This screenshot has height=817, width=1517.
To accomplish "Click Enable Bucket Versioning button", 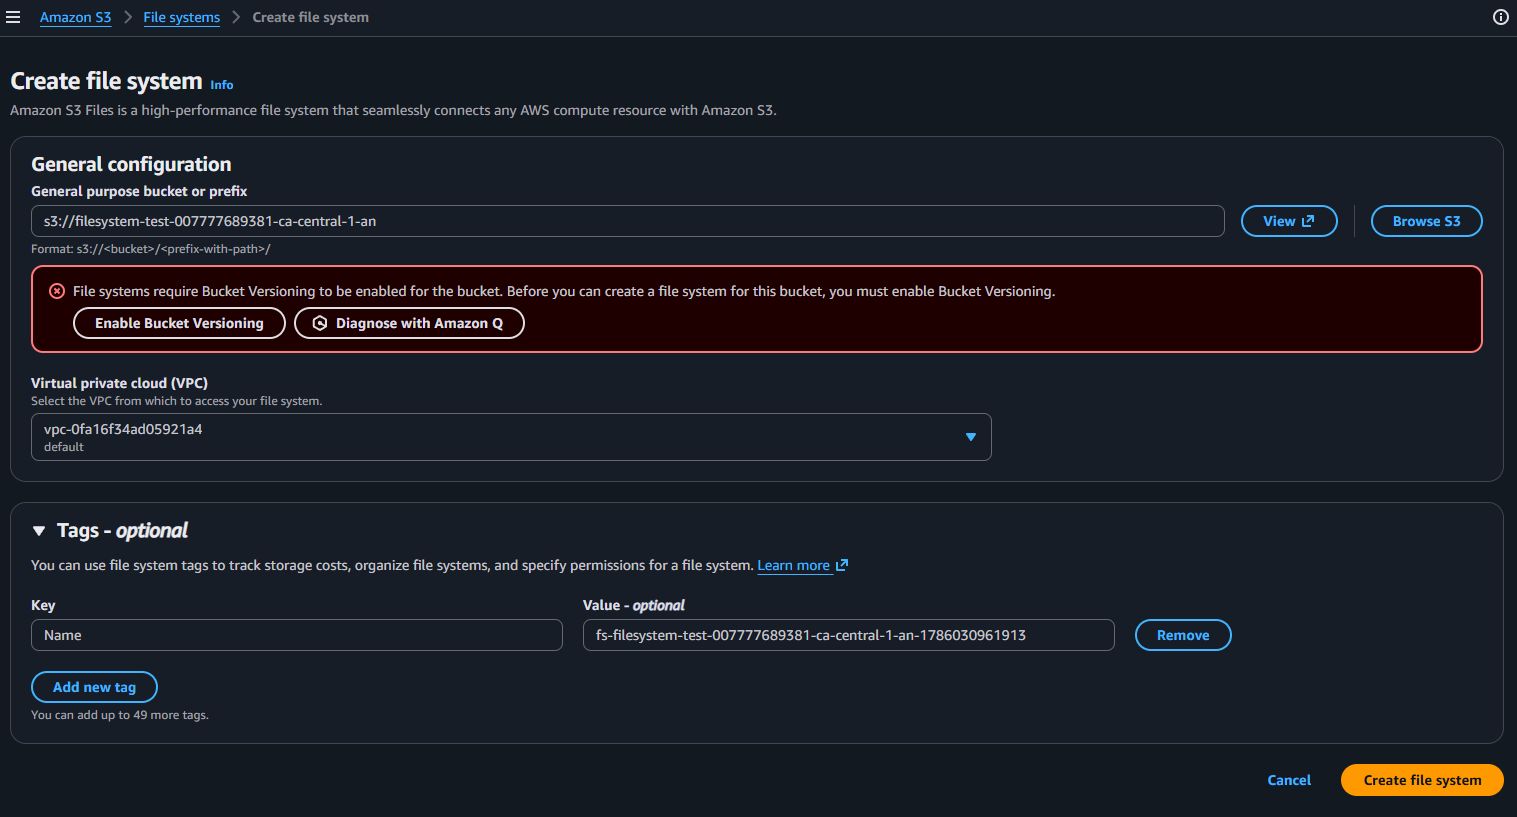I will (x=179, y=323).
